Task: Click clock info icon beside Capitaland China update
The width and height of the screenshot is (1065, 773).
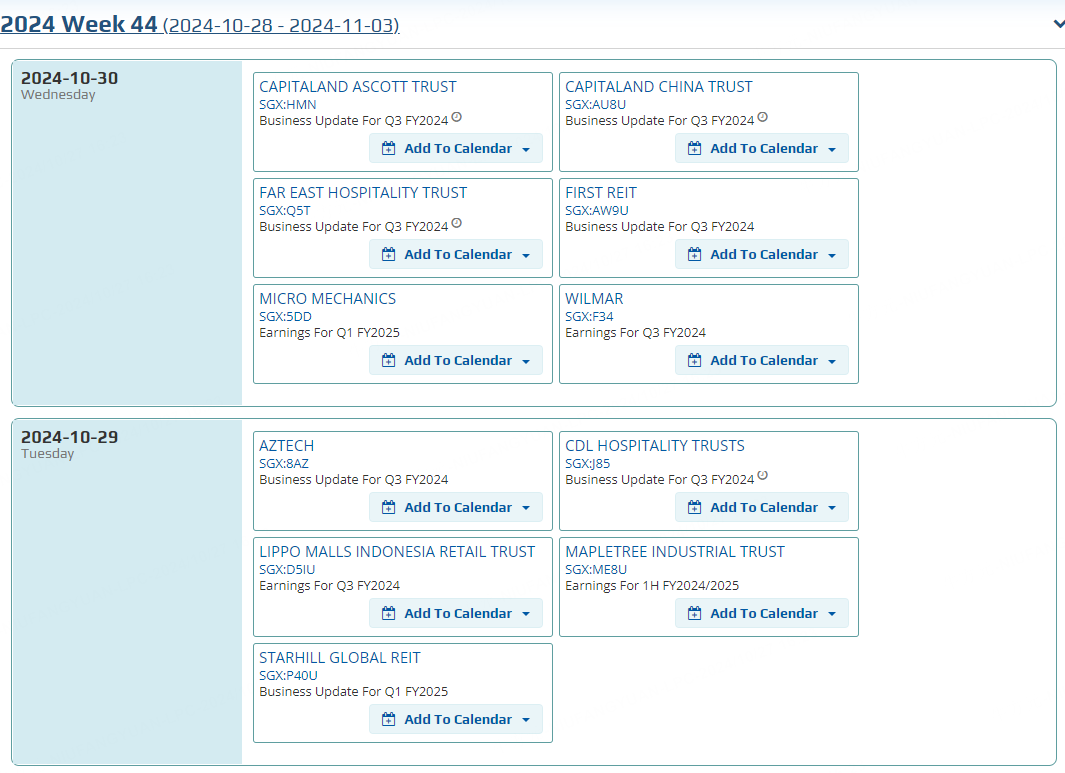Action: (x=763, y=117)
